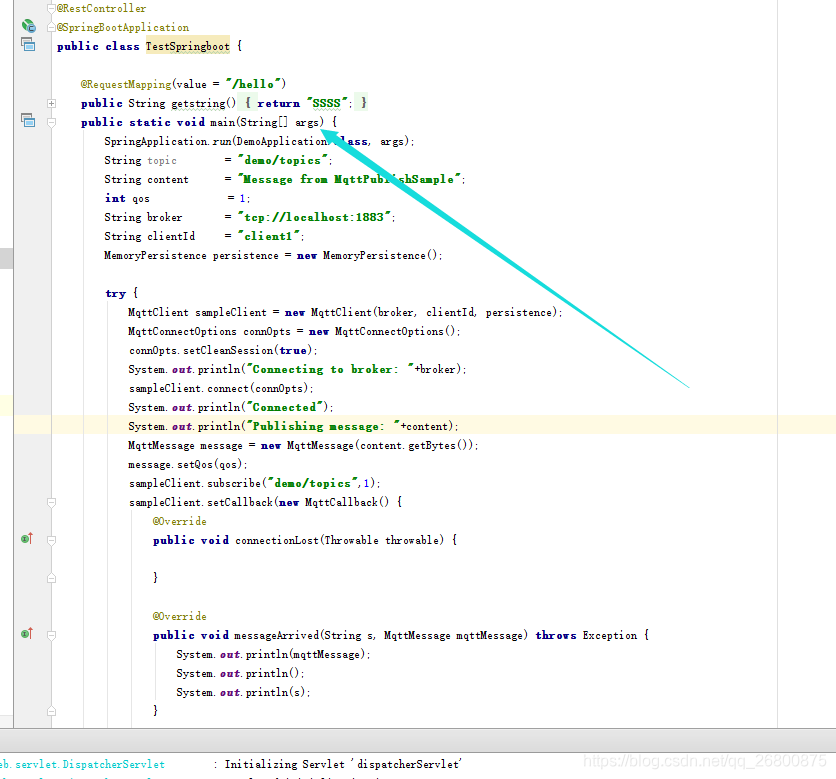Click the overriding-method arrow icon beside connectionLost
836x779 pixels.
point(26,538)
